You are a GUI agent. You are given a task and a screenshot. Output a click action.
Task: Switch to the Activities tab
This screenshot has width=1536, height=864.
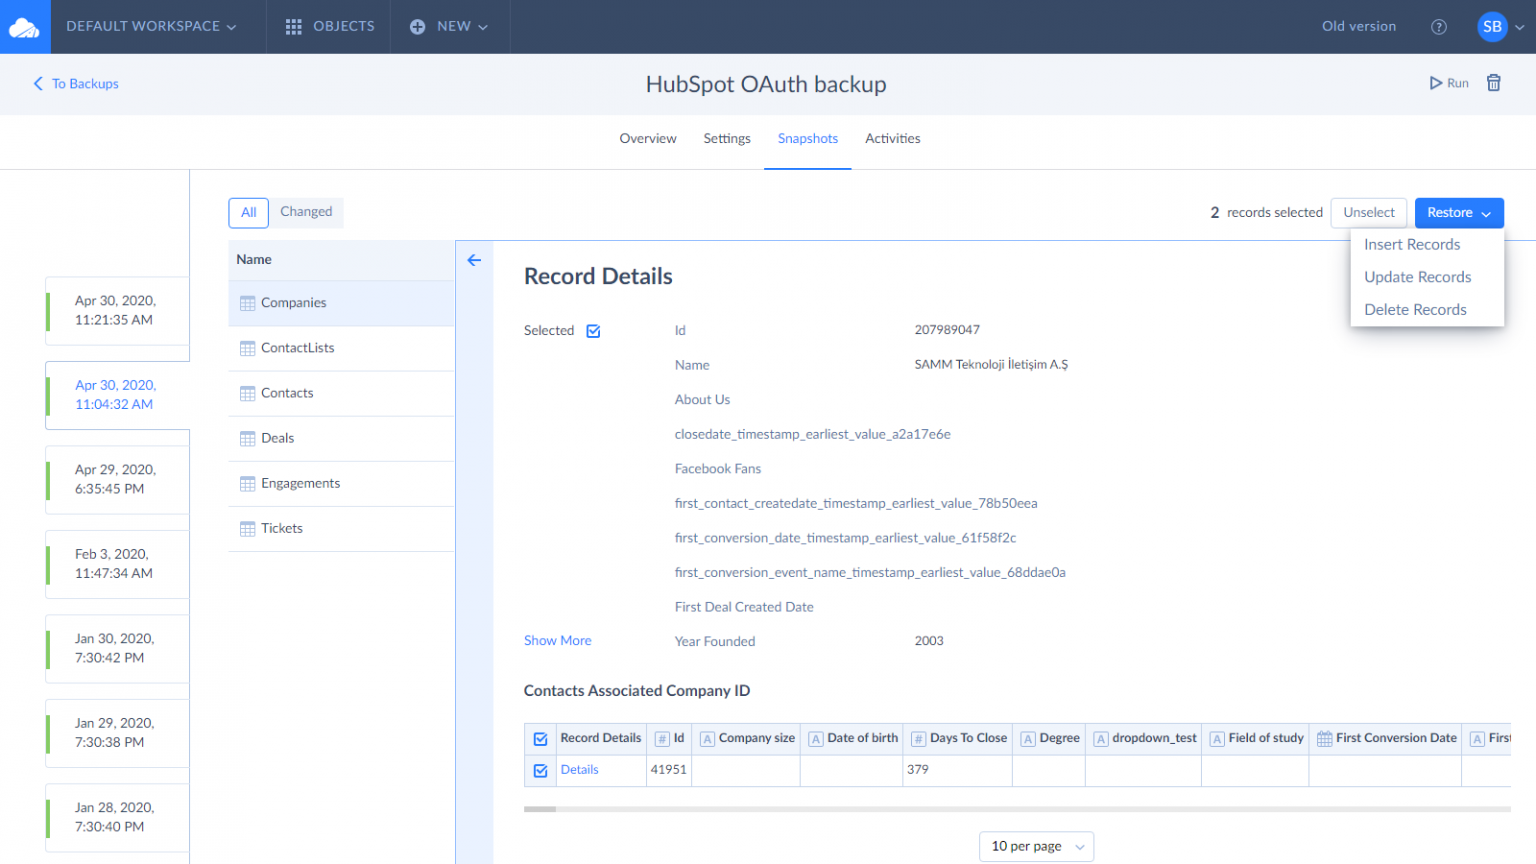click(892, 139)
